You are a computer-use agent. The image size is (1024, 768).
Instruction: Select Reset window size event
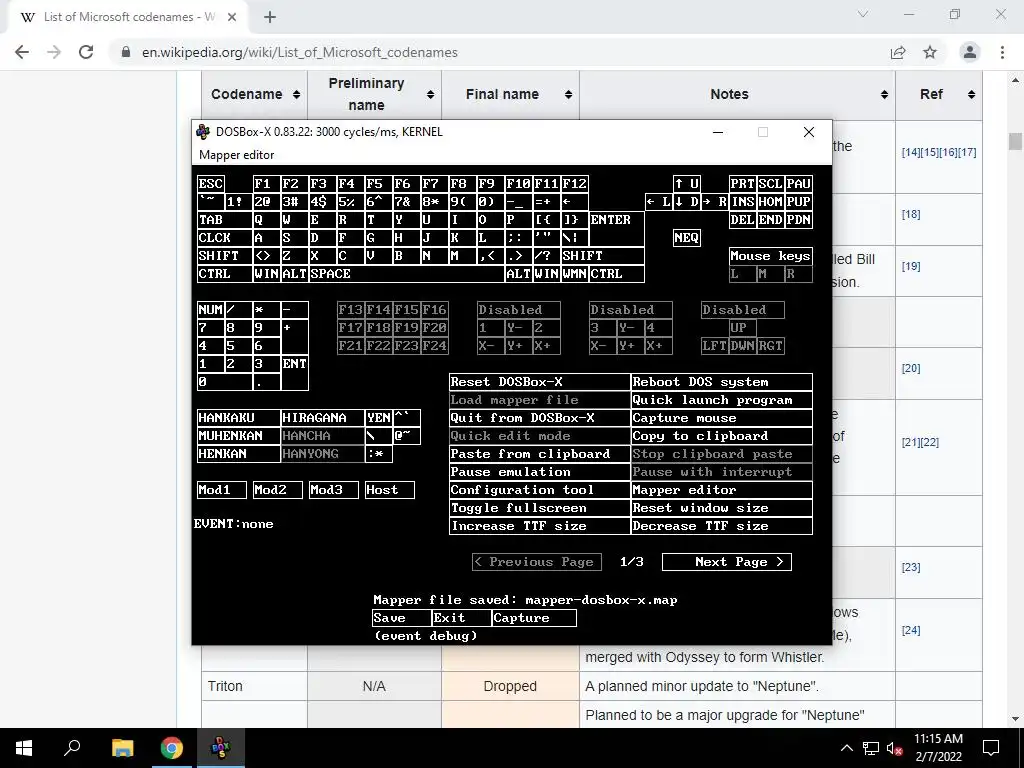click(722, 507)
